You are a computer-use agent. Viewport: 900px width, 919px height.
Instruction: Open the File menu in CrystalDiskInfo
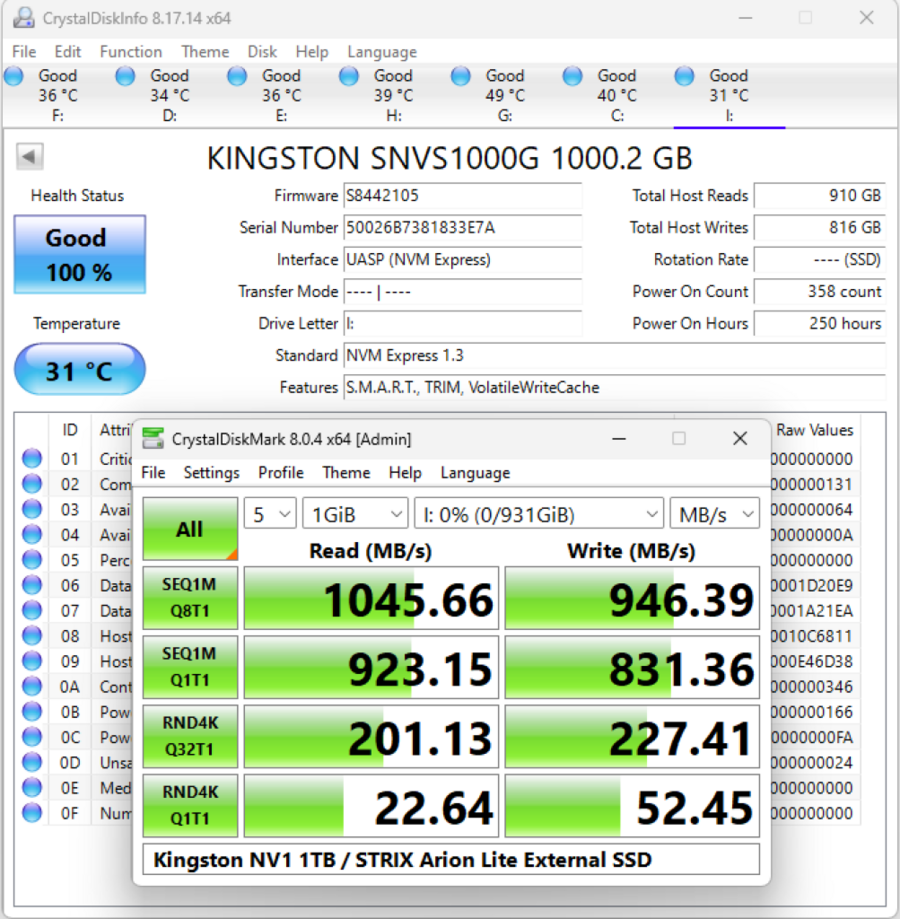[24, 52]
